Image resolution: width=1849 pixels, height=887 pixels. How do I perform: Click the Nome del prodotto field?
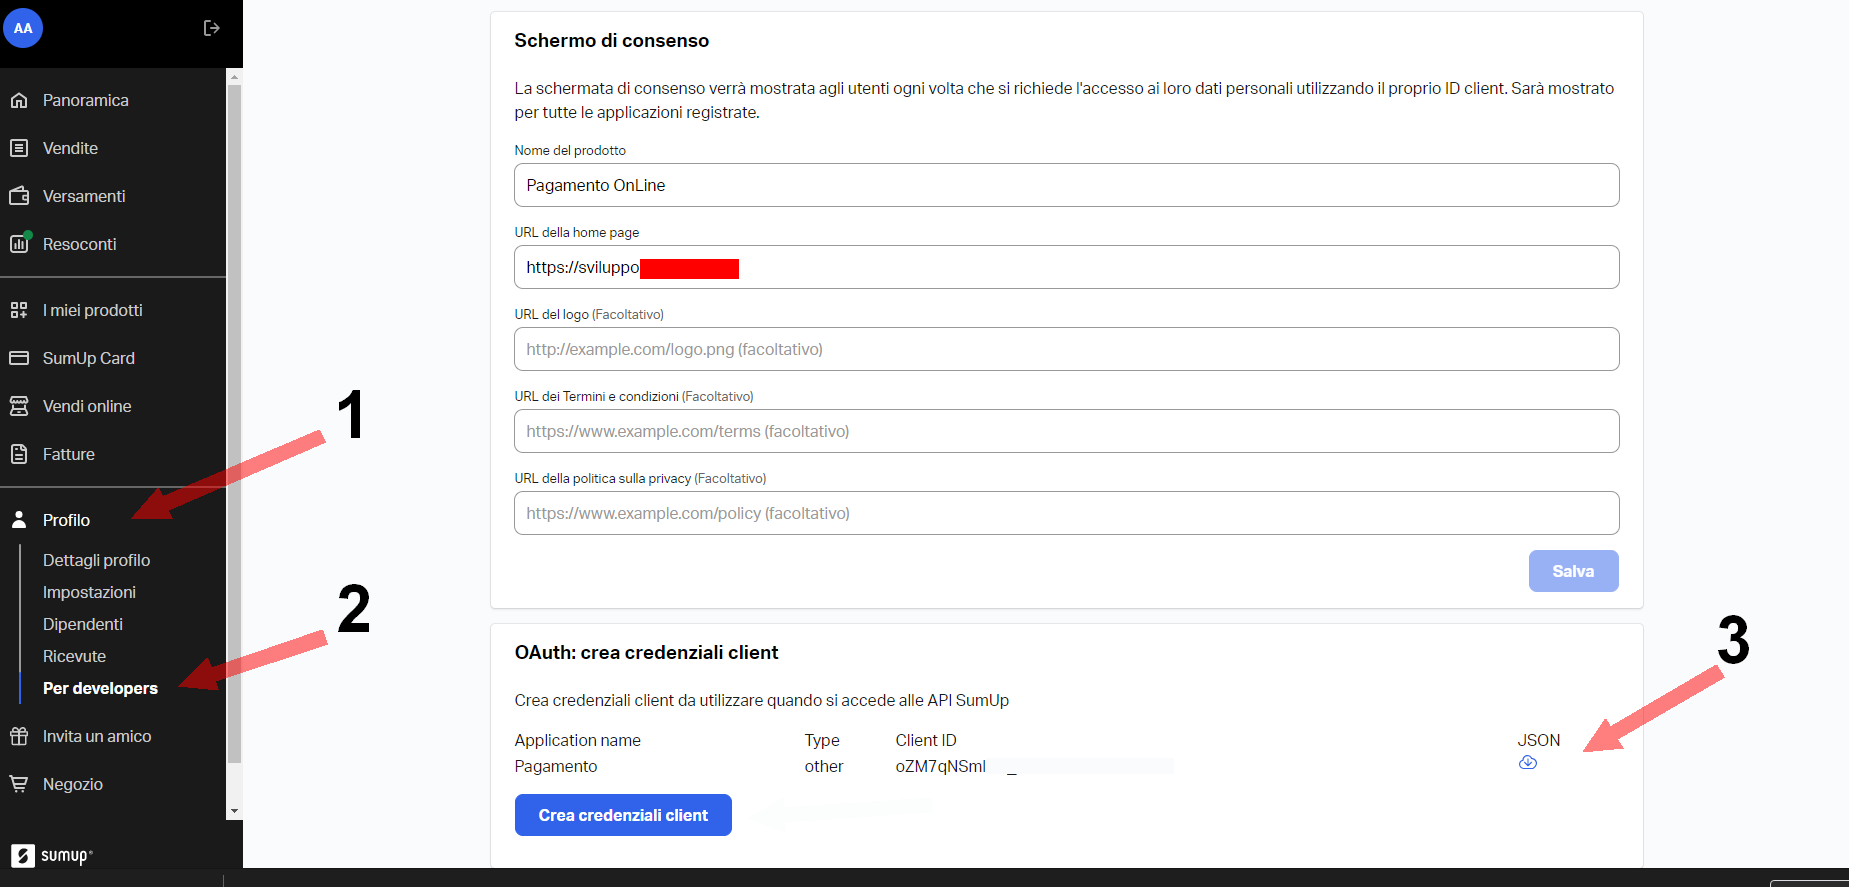1066,185
